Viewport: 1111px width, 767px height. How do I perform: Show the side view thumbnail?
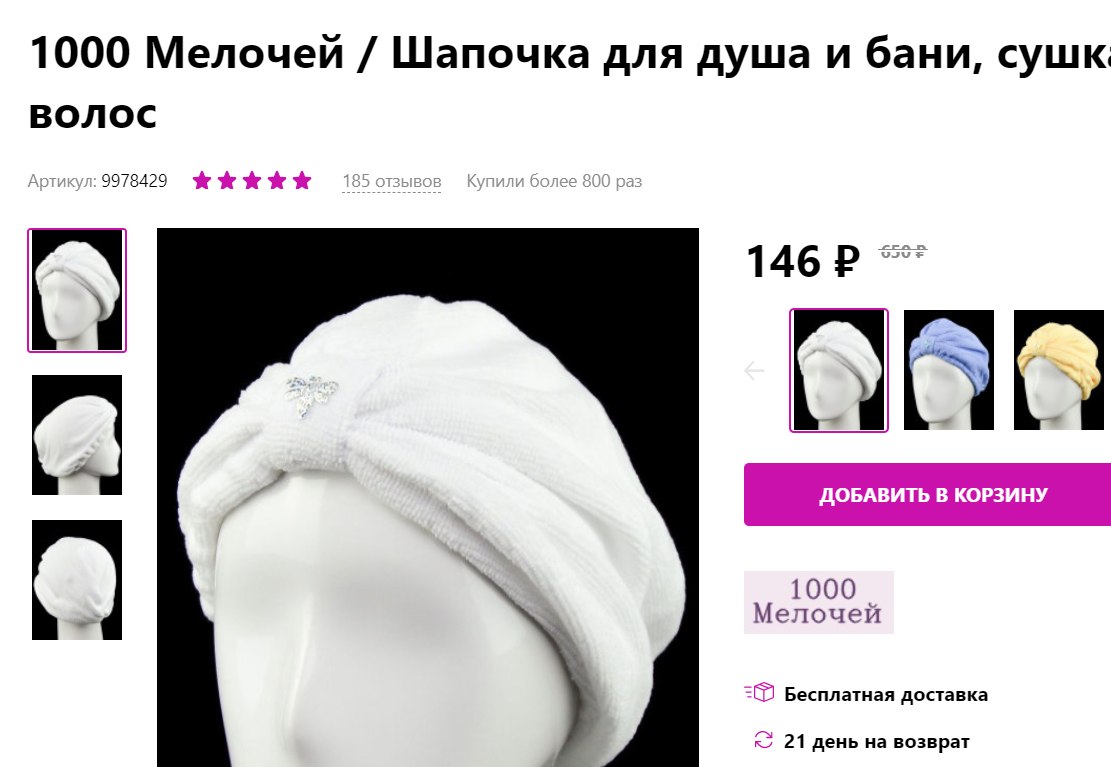pyautogui.click(x=77, y=435)
